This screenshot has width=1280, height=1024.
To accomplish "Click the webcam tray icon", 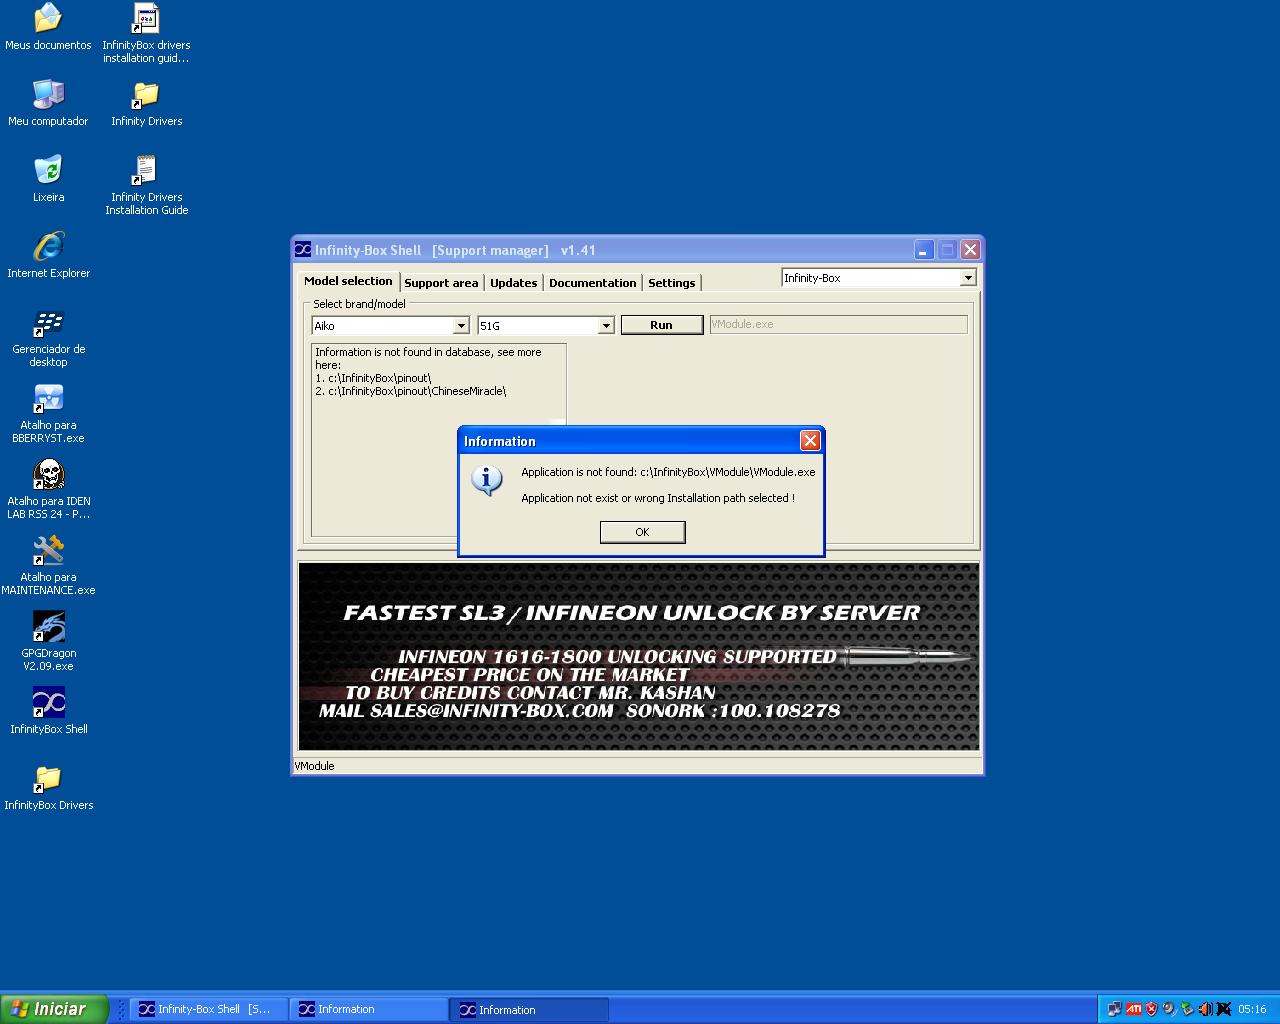I will coord(1169,1009).
